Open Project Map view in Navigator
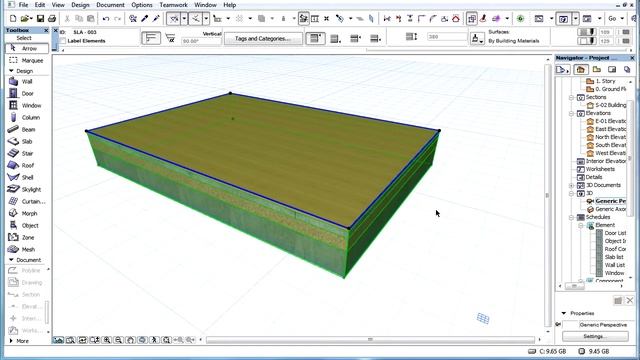Screen dimensions: 640x360 click(x=581, y=70)
